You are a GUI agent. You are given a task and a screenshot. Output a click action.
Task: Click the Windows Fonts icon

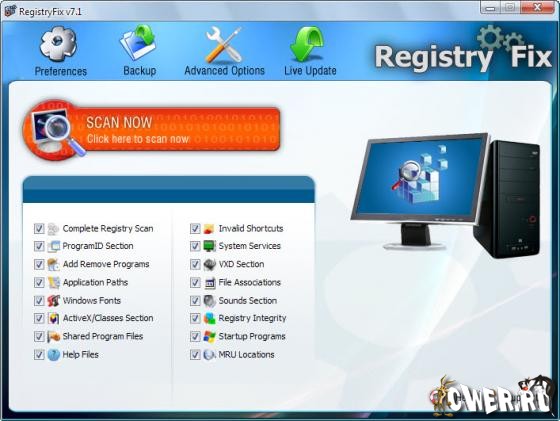tap(53, 301)
